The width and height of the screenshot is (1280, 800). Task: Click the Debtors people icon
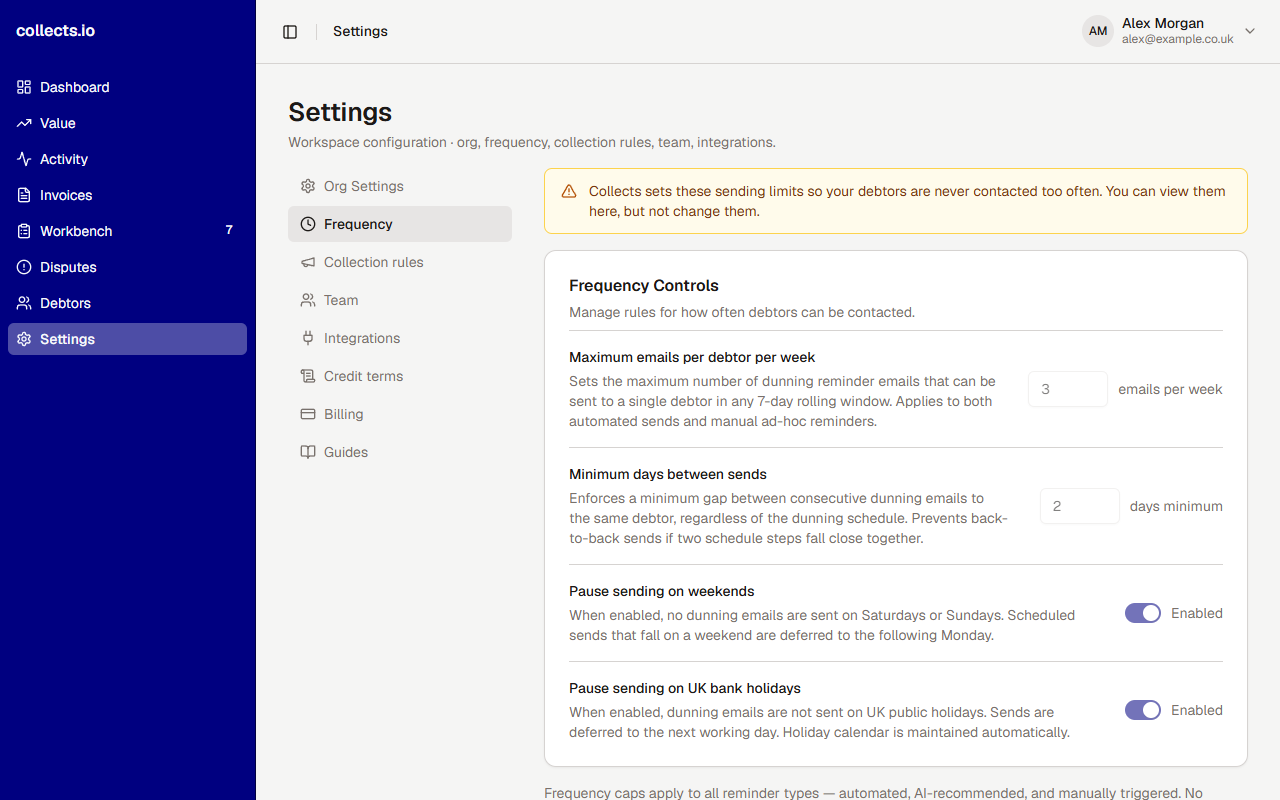point(24,303)
